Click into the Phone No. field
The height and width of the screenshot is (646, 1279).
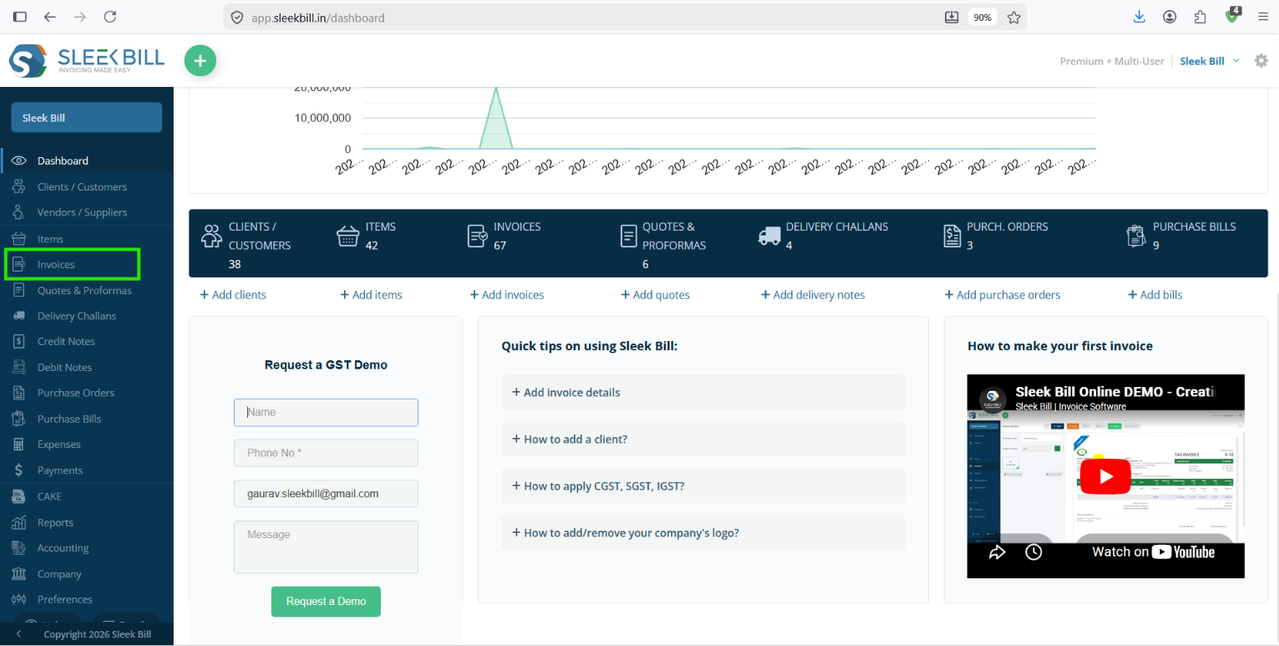[326, 453]
